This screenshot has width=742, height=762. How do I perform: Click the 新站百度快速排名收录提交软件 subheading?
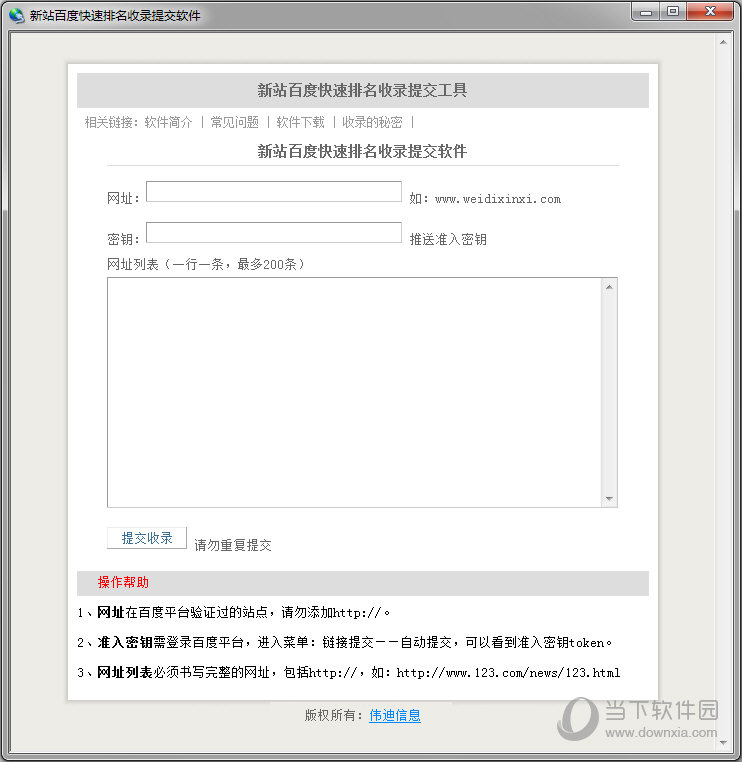click(x=362, y=151)
